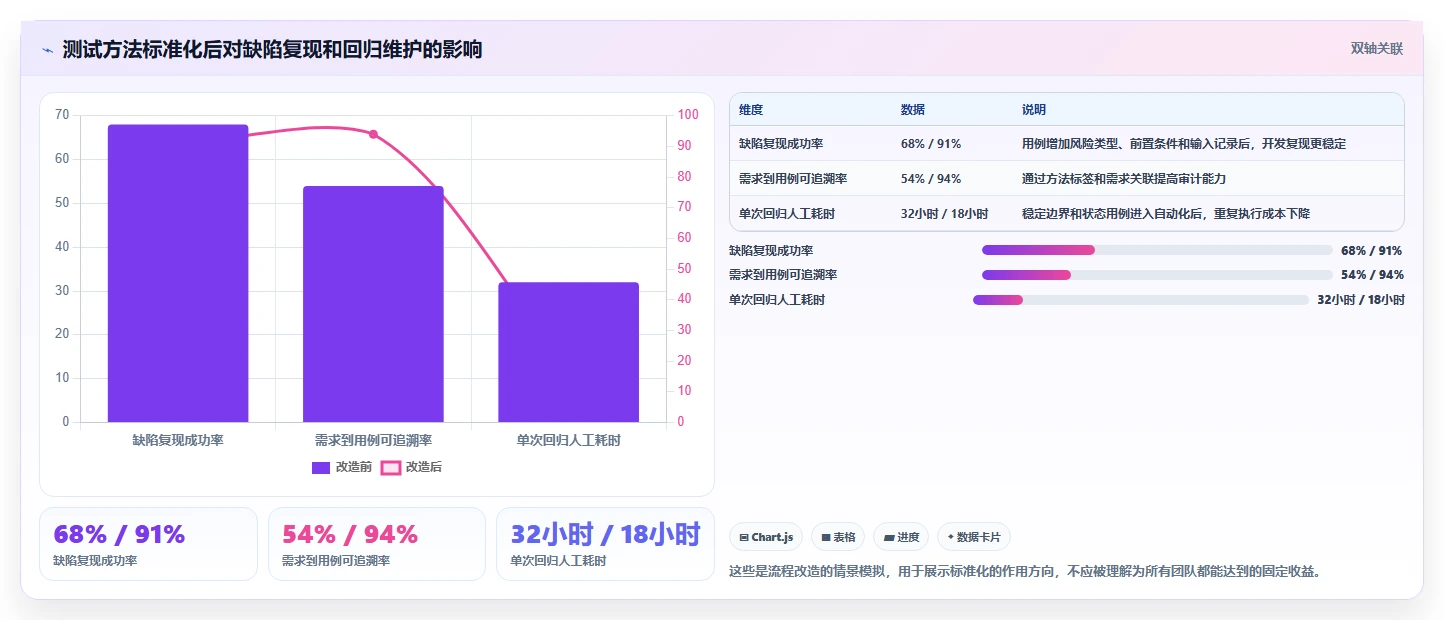Click the purple bar for 需求到用例可追溯率
This screenshot has height=620, width=1444.
point(373,304)
